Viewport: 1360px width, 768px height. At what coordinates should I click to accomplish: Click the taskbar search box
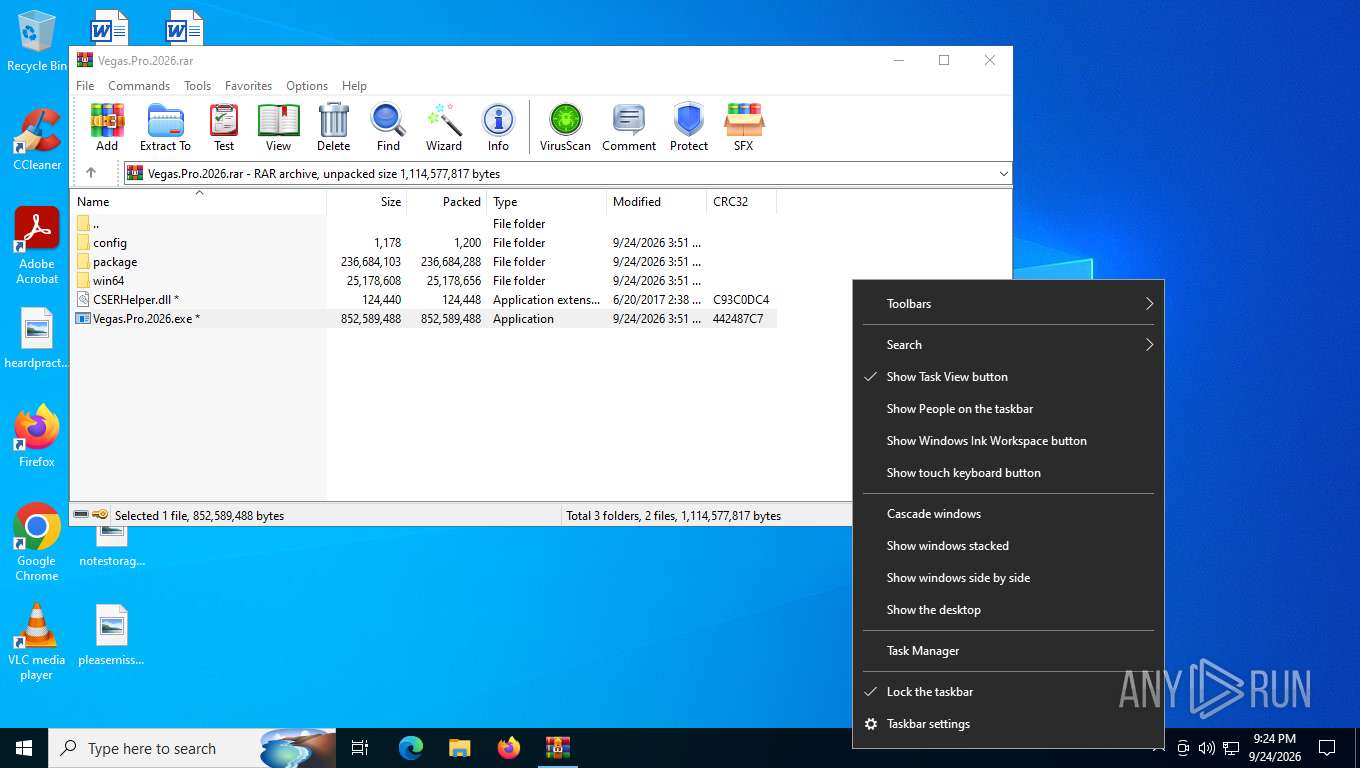point(192,748)
